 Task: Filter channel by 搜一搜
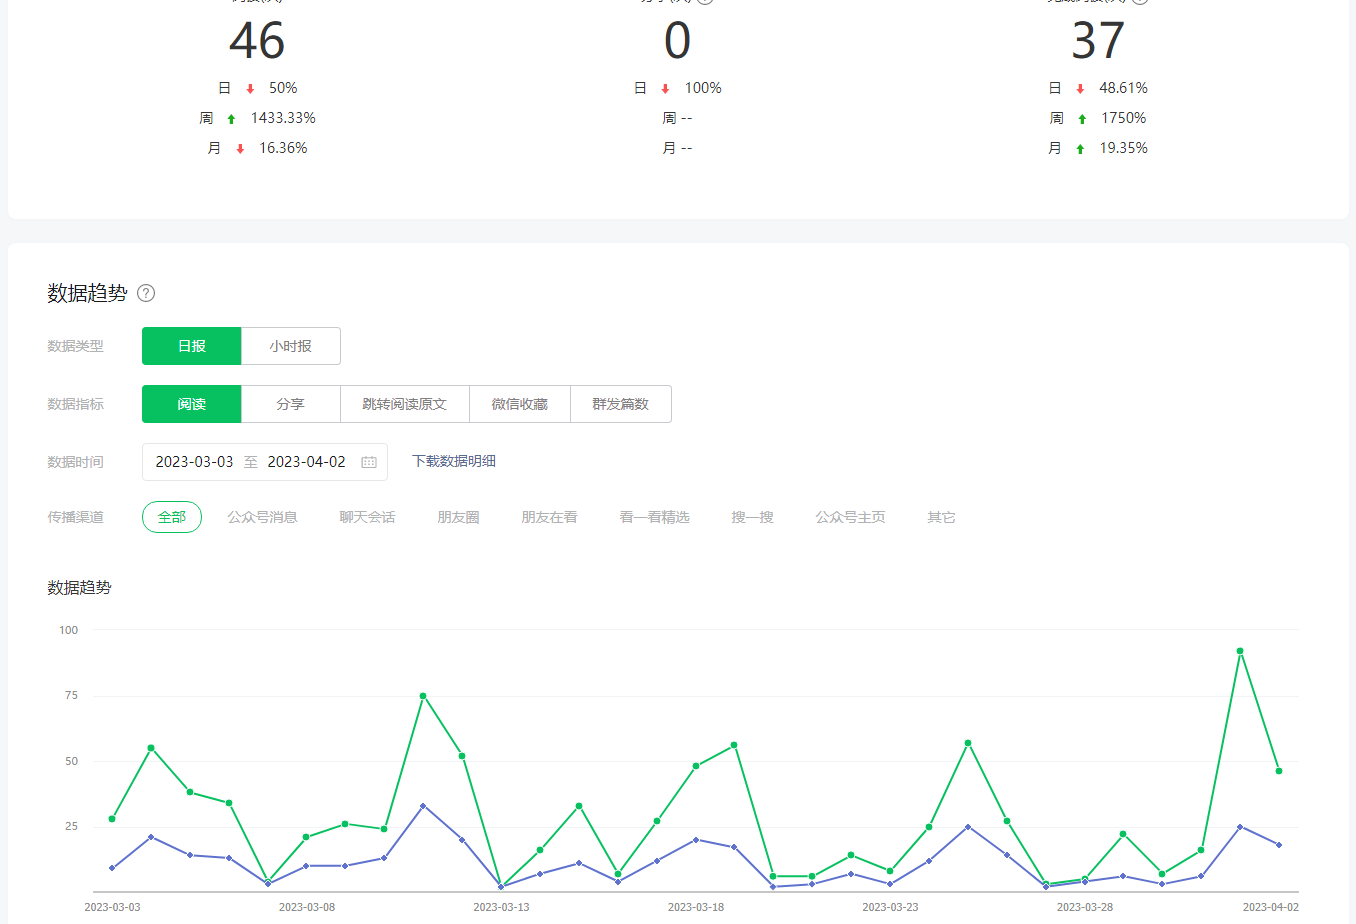[752, 517]
